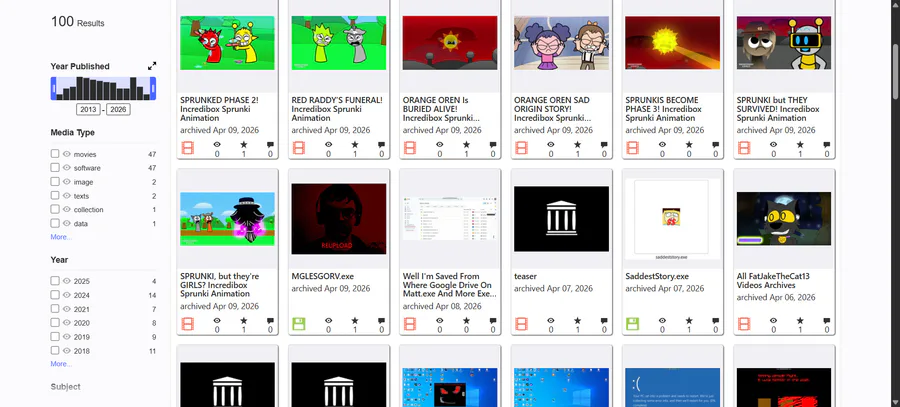
Task: Click the movie icon on SPRUNKI but they're GIRLS card
Action: pyautogui.click(x=187, y=324)
